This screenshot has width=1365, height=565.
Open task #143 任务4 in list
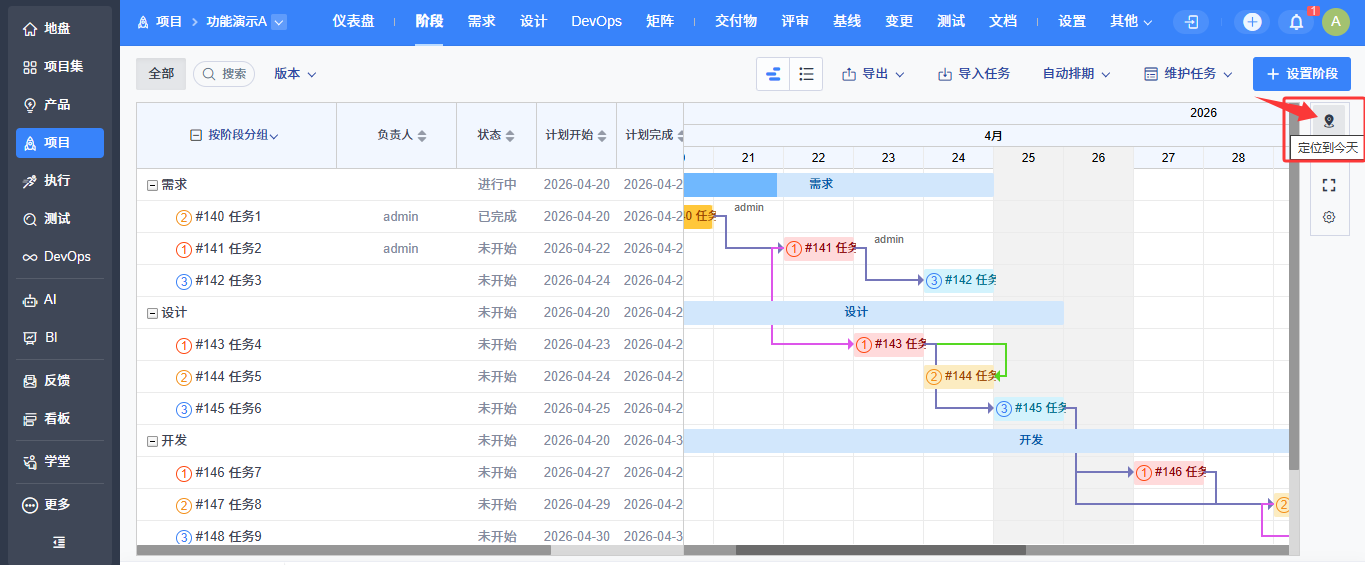click(228, 345)
